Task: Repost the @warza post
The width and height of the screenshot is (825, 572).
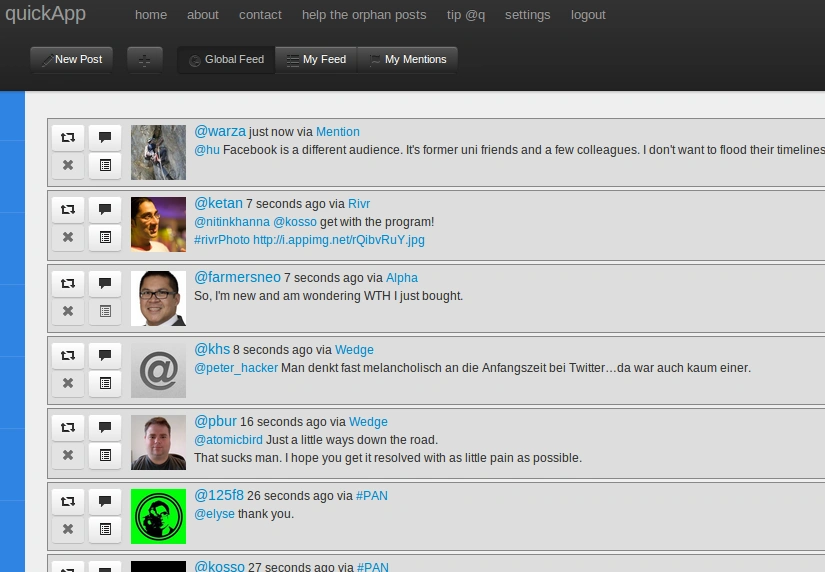Action: point(68,138)
